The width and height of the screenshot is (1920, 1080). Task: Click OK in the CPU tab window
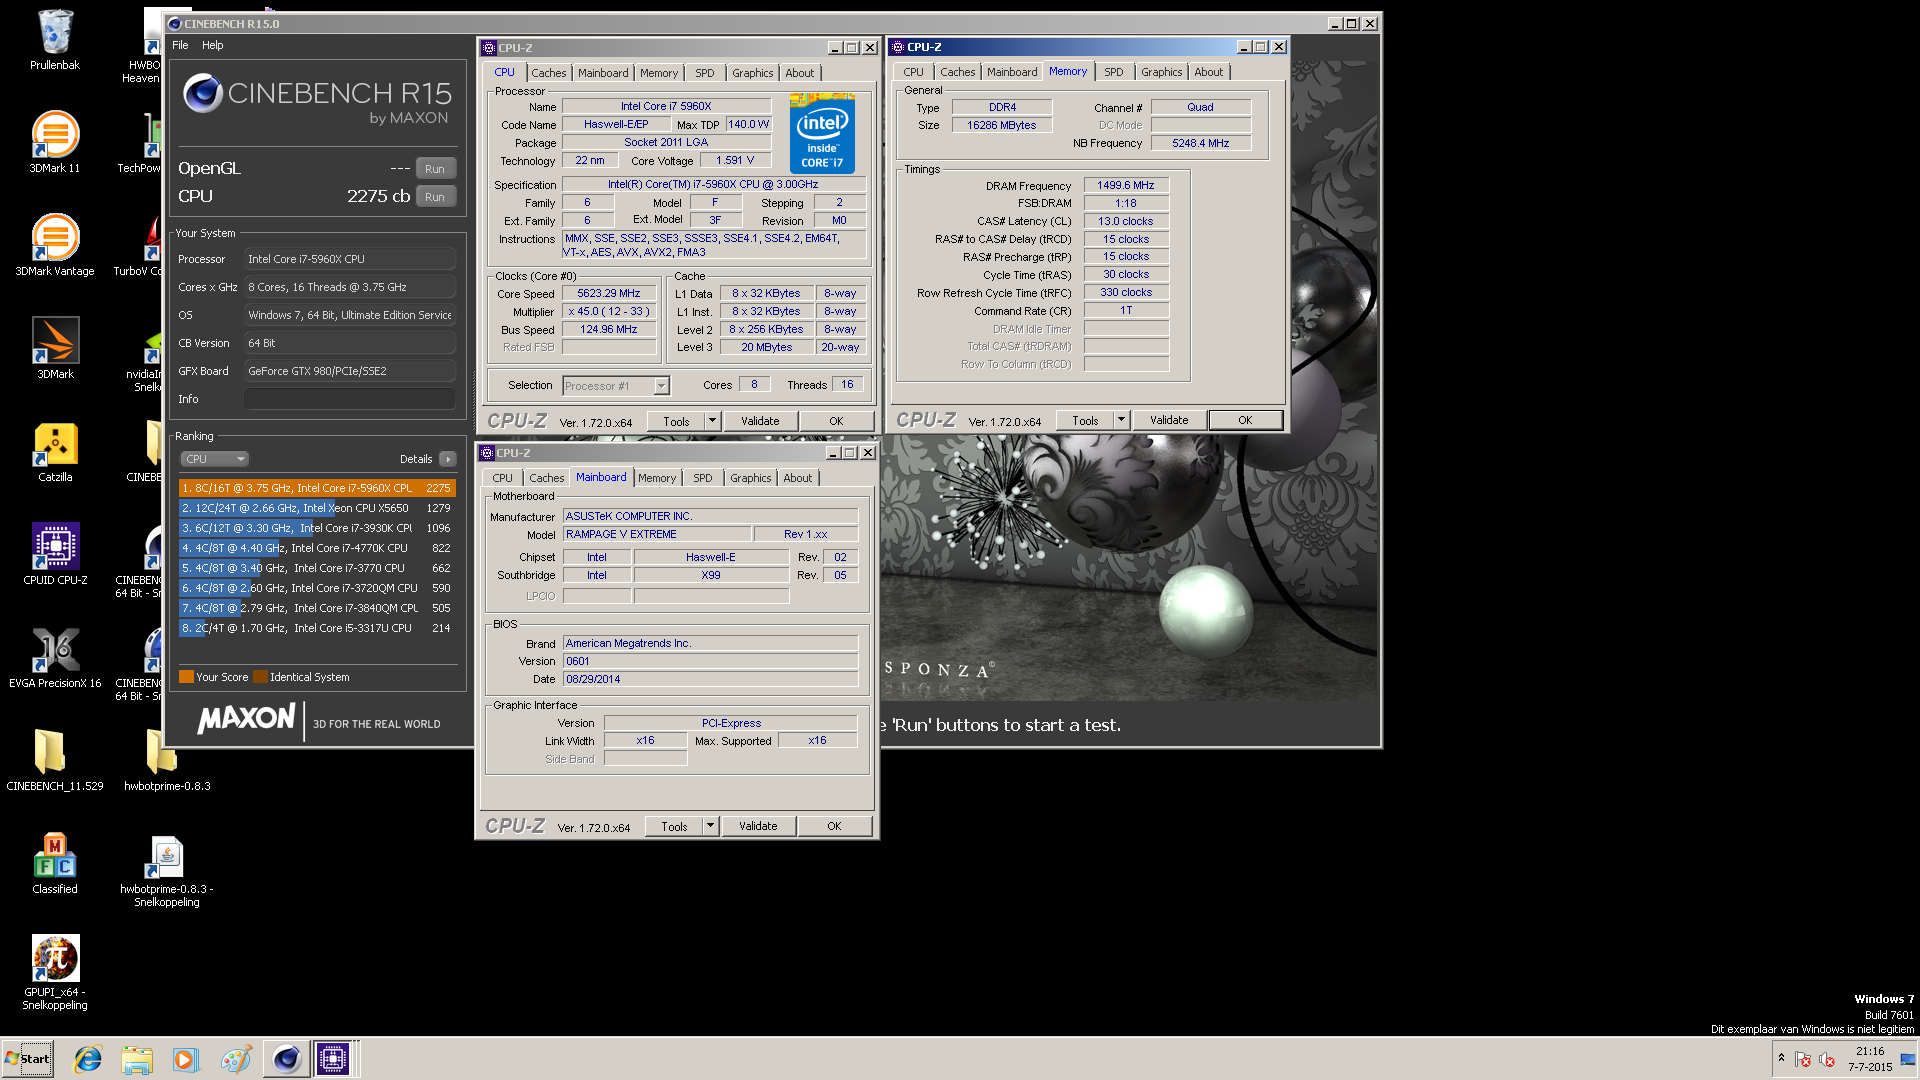pyautogui.click(x=836, y=421)
